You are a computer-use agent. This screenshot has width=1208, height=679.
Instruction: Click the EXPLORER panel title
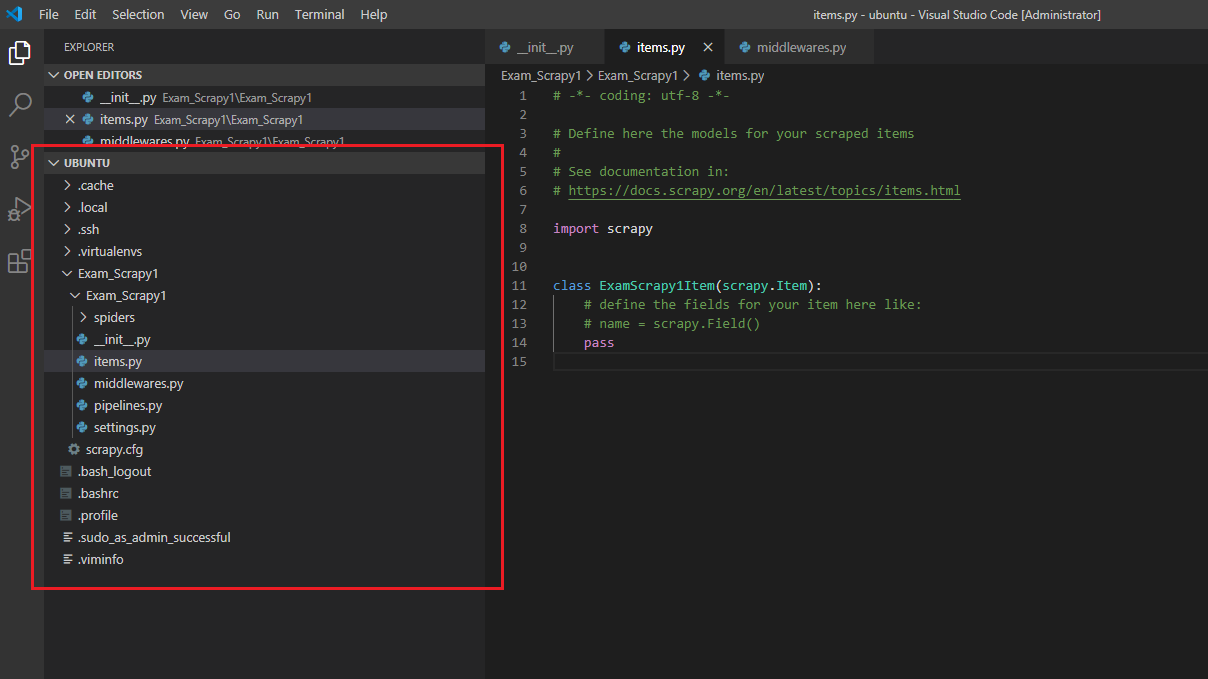tap(89, 47)
